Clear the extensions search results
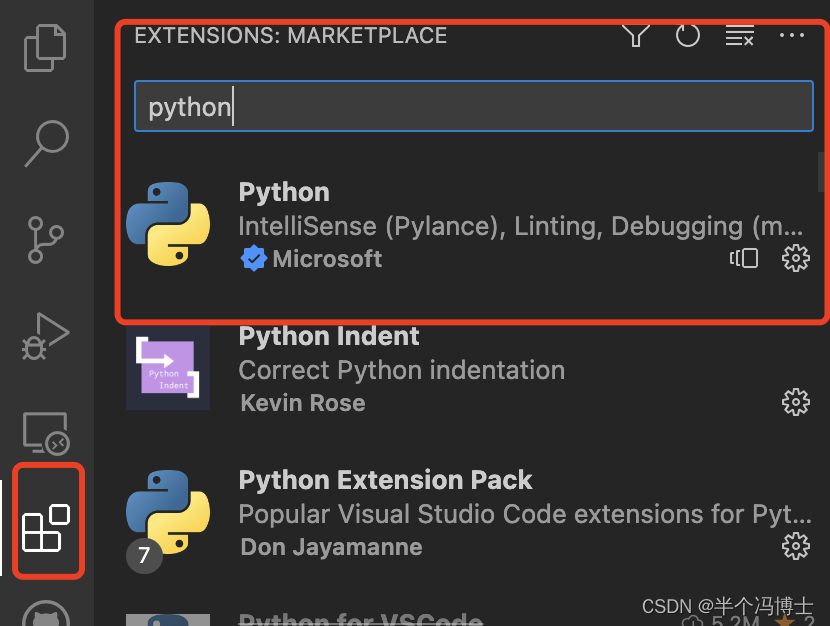Image resolution: width=830 pixels, height=626 pixels. (739, 35)
